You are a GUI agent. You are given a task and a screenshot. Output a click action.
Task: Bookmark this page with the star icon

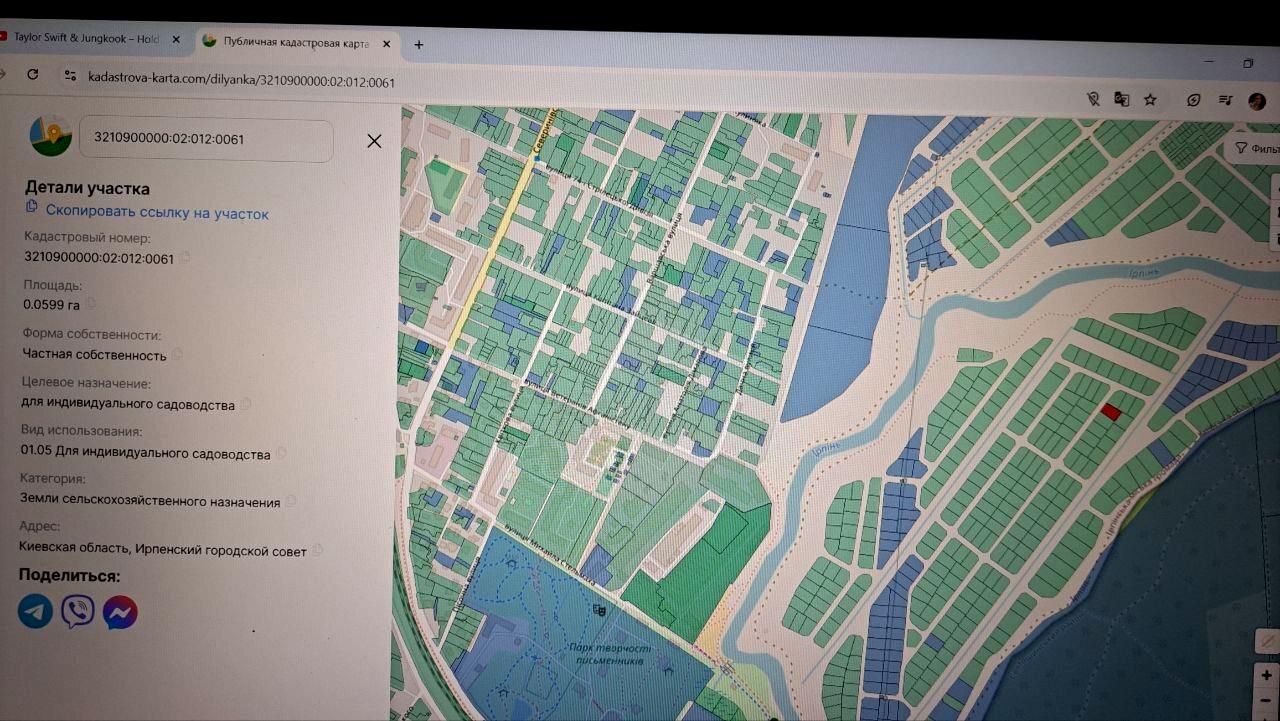pyautogui.click(x=1150, y=99)
